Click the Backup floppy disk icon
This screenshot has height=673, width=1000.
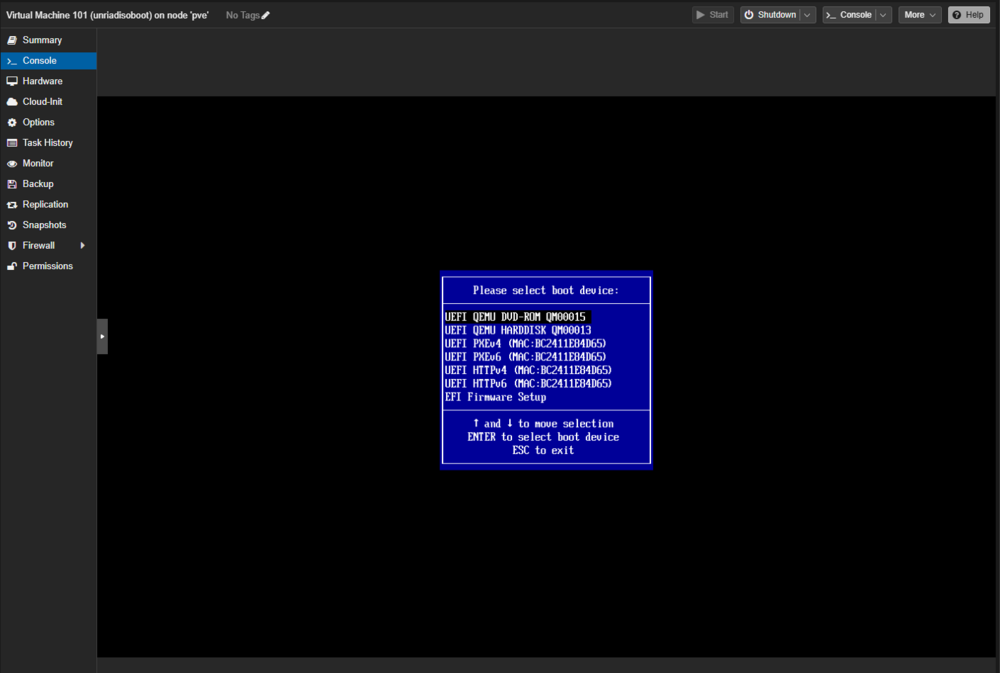(11, 184)
